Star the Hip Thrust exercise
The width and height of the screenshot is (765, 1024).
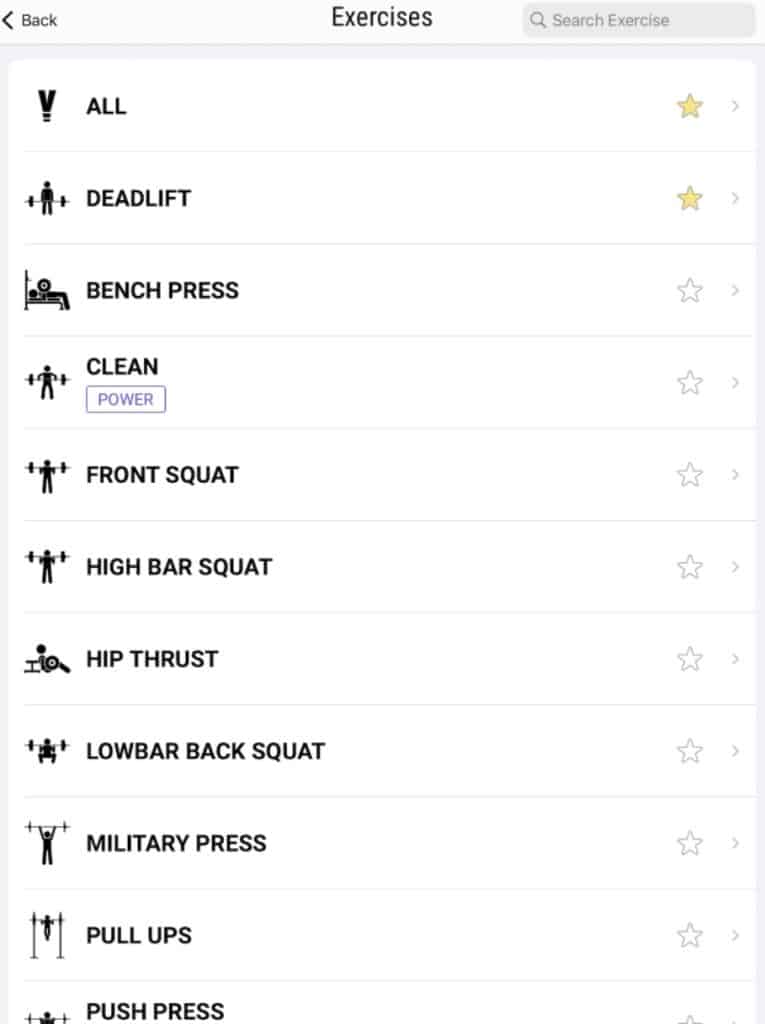click(x=689, y=659)
